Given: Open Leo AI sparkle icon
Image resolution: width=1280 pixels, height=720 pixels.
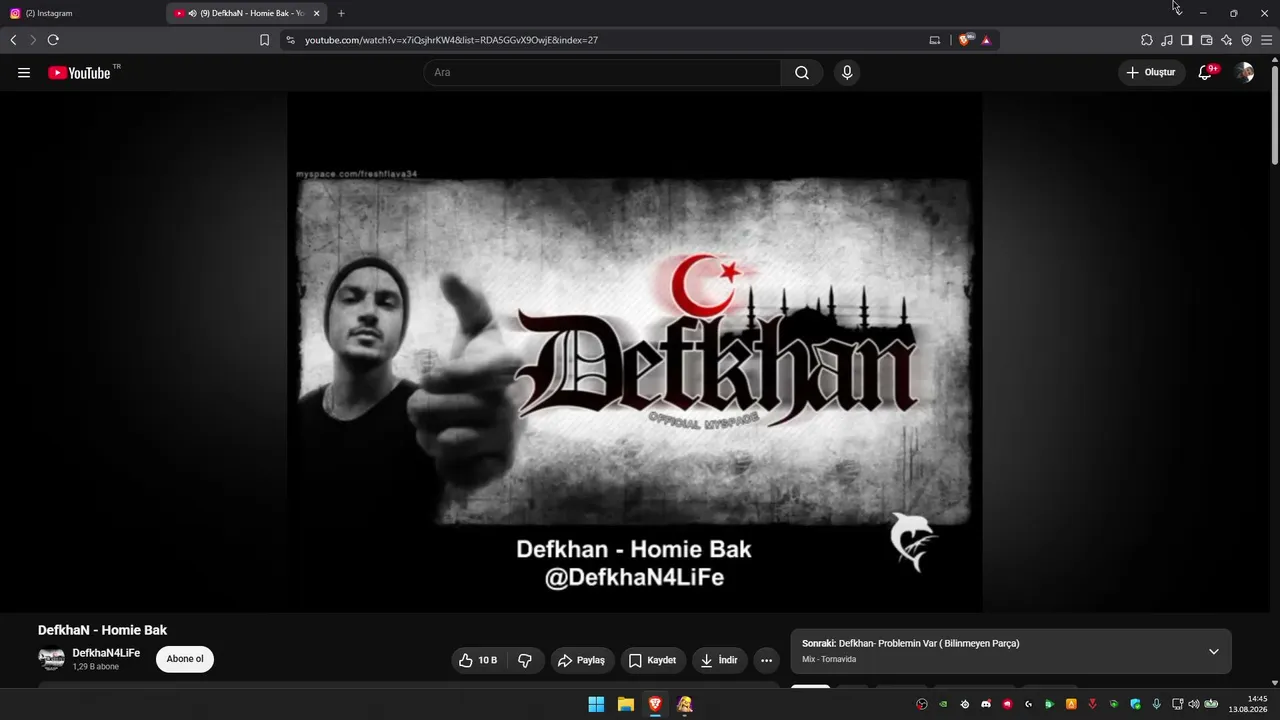Looking at the screenshot, I should point(1227,40).
